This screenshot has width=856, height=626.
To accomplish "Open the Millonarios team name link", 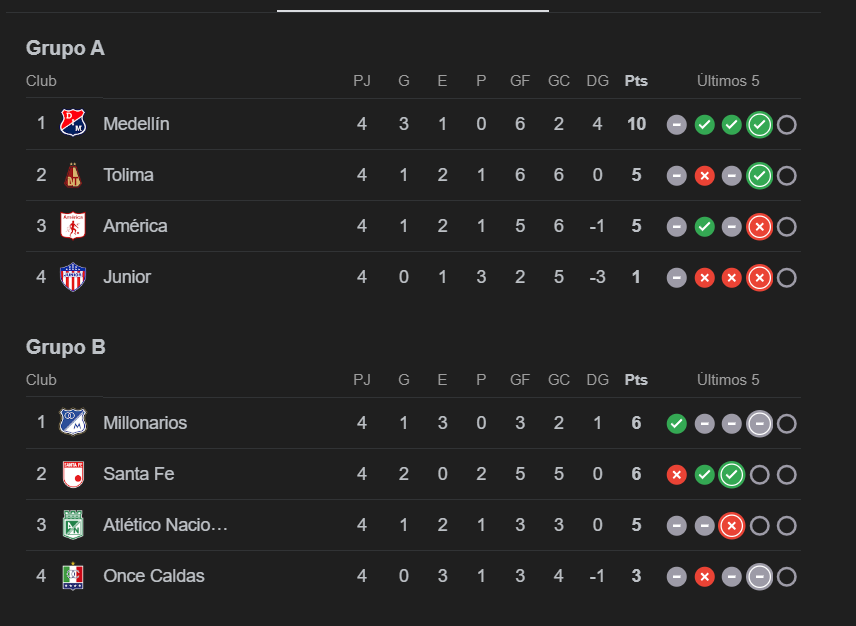I will (145, 423).
